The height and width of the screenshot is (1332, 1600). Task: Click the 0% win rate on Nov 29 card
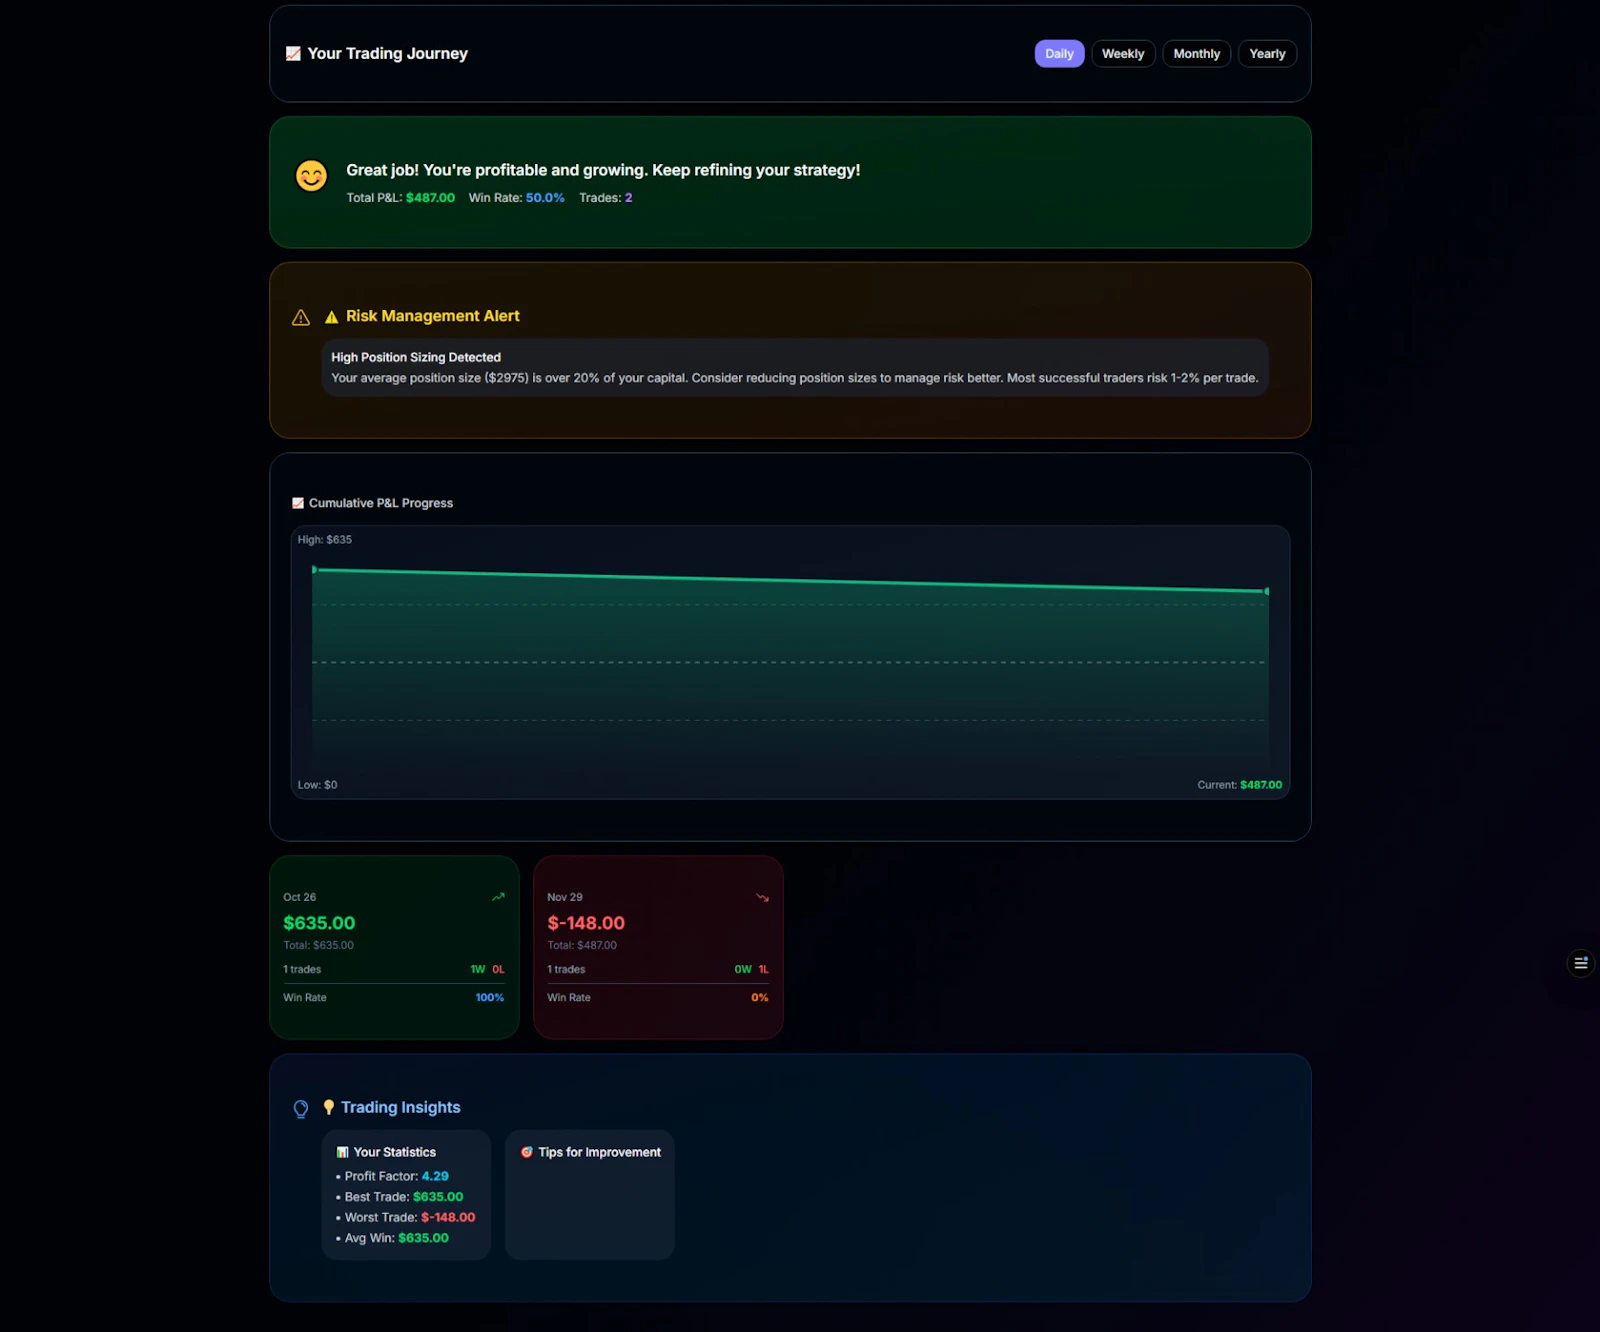pos(760,998)
